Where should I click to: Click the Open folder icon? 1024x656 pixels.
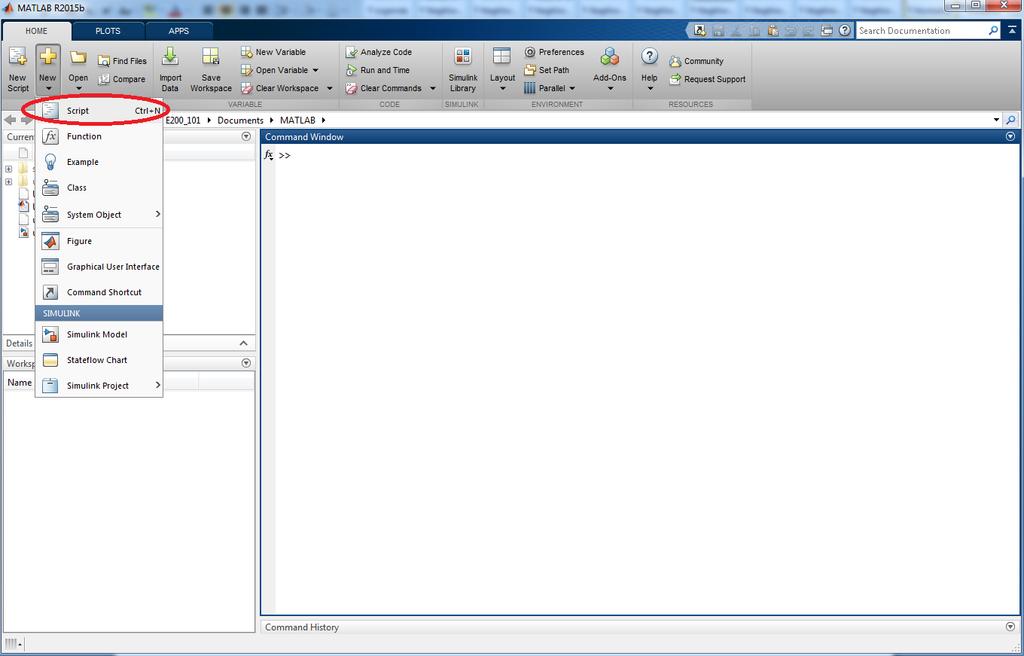click(78, 57)
